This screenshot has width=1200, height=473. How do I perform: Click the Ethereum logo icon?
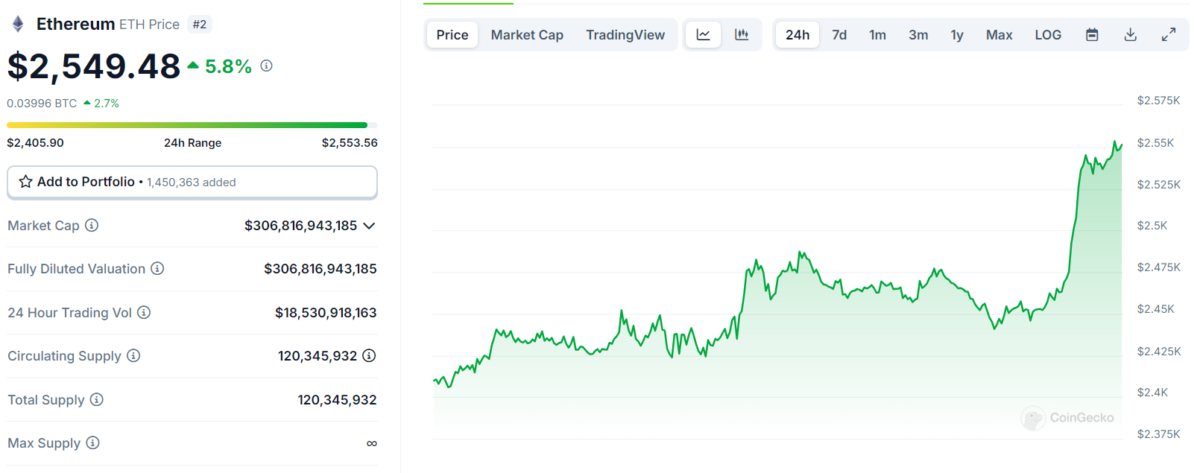point(18,23)
